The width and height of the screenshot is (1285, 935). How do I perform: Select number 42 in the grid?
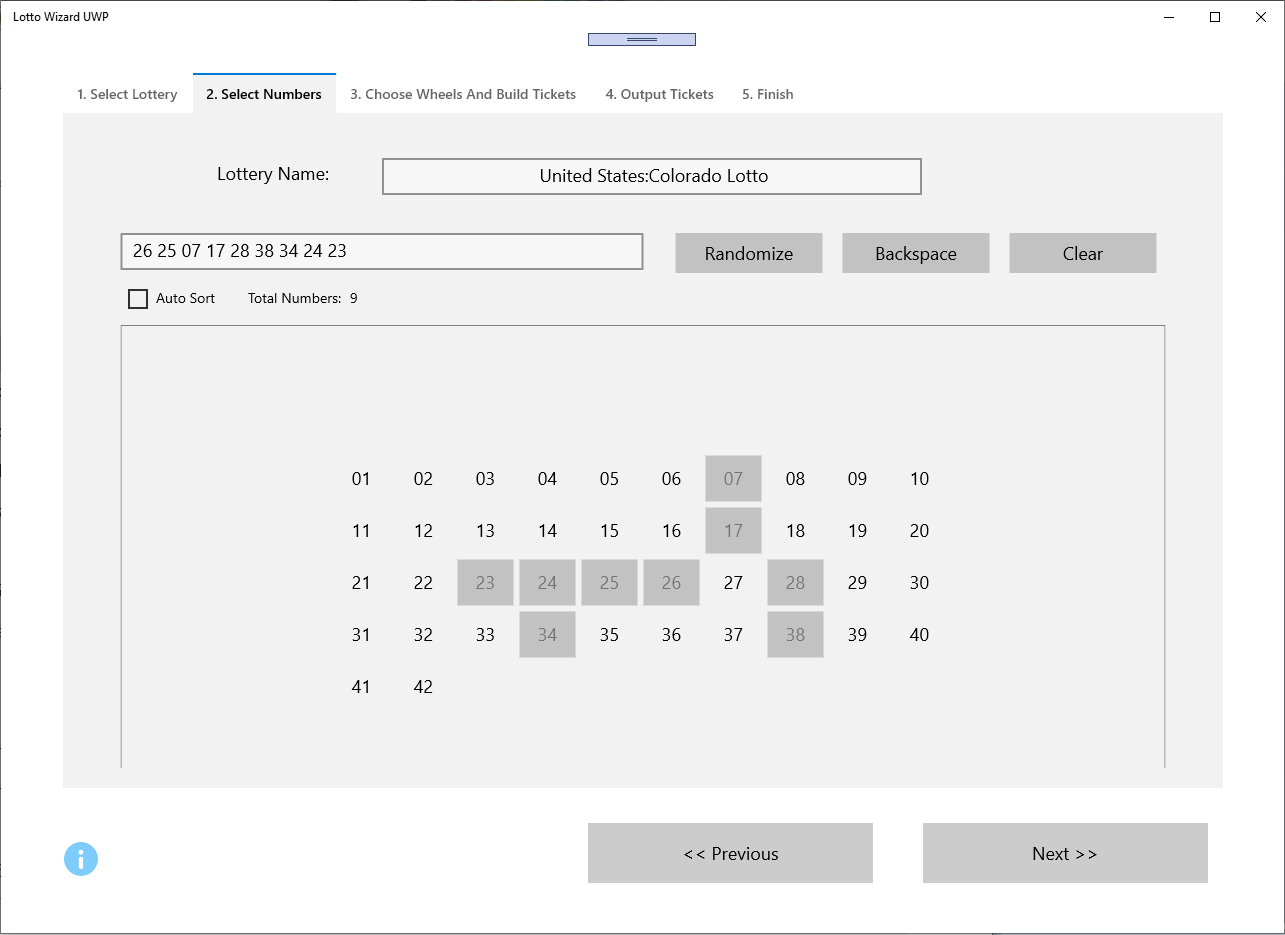coord(423,687)
